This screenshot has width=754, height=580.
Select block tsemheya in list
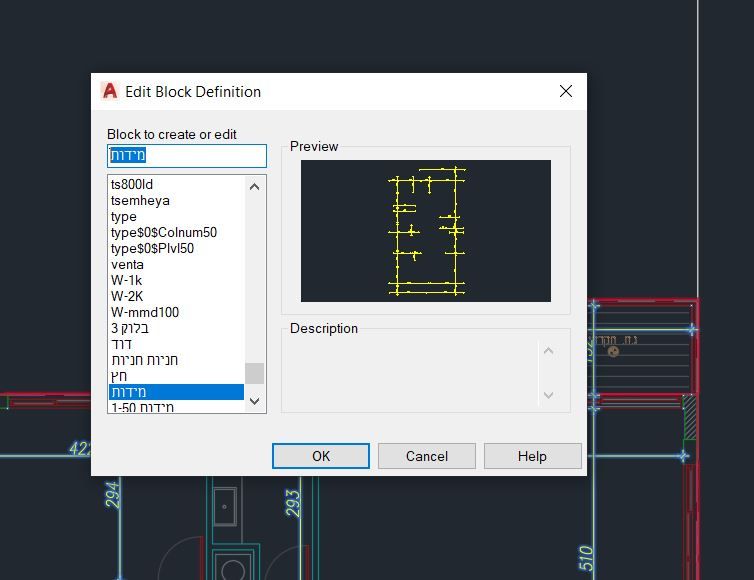pyautogui.click(x=176, y=200)
